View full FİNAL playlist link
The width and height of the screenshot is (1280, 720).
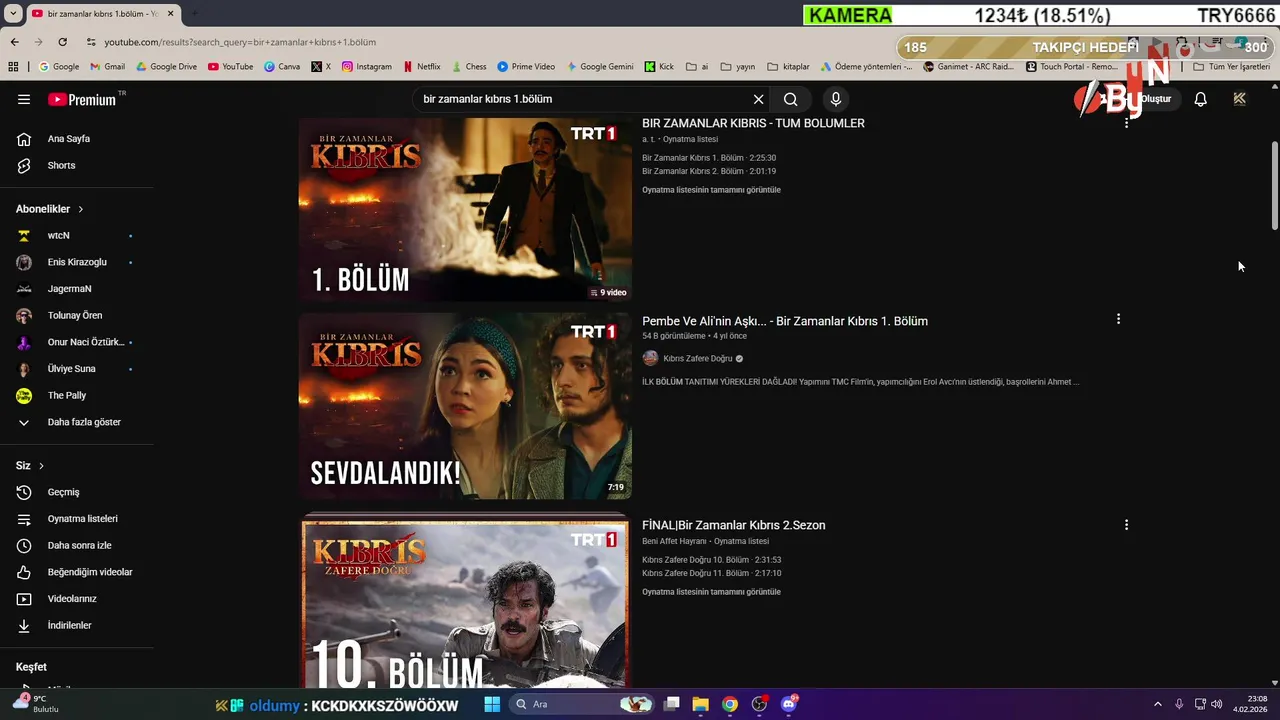[711, 592]
